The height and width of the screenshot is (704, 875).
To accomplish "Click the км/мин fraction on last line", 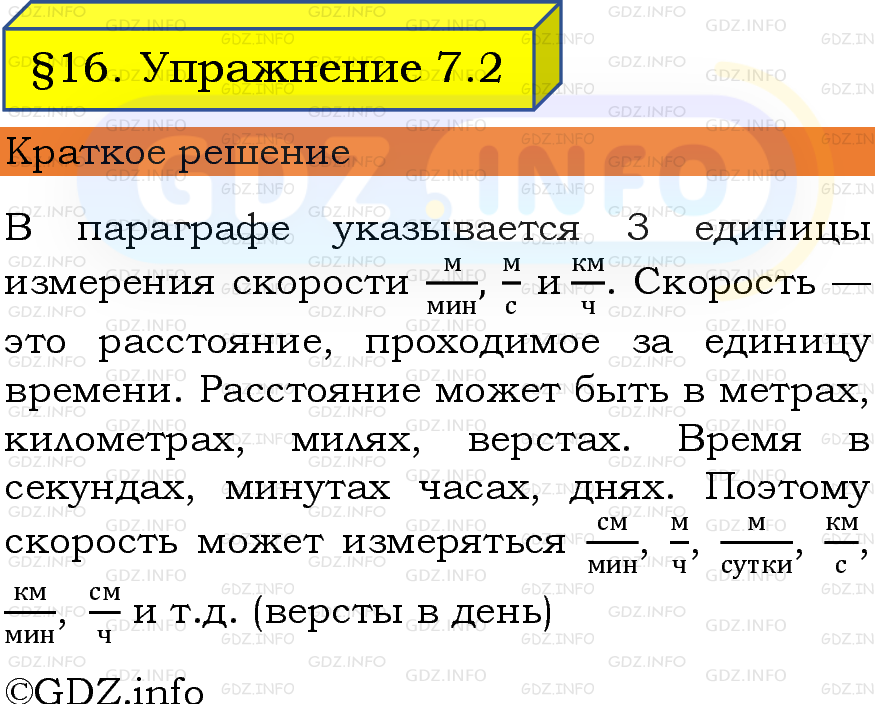I will (30, 614).
